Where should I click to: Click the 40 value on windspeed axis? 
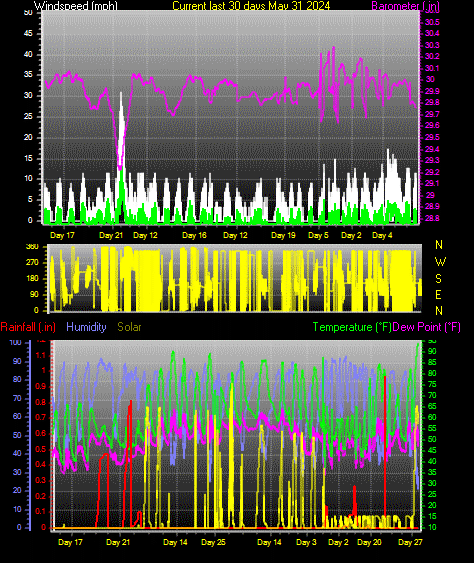tap(28, 54)
